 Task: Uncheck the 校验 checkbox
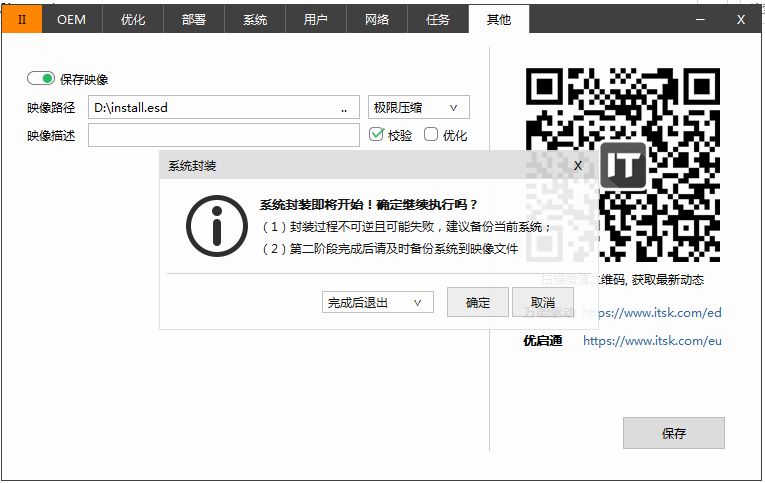[x=376, y=134]
